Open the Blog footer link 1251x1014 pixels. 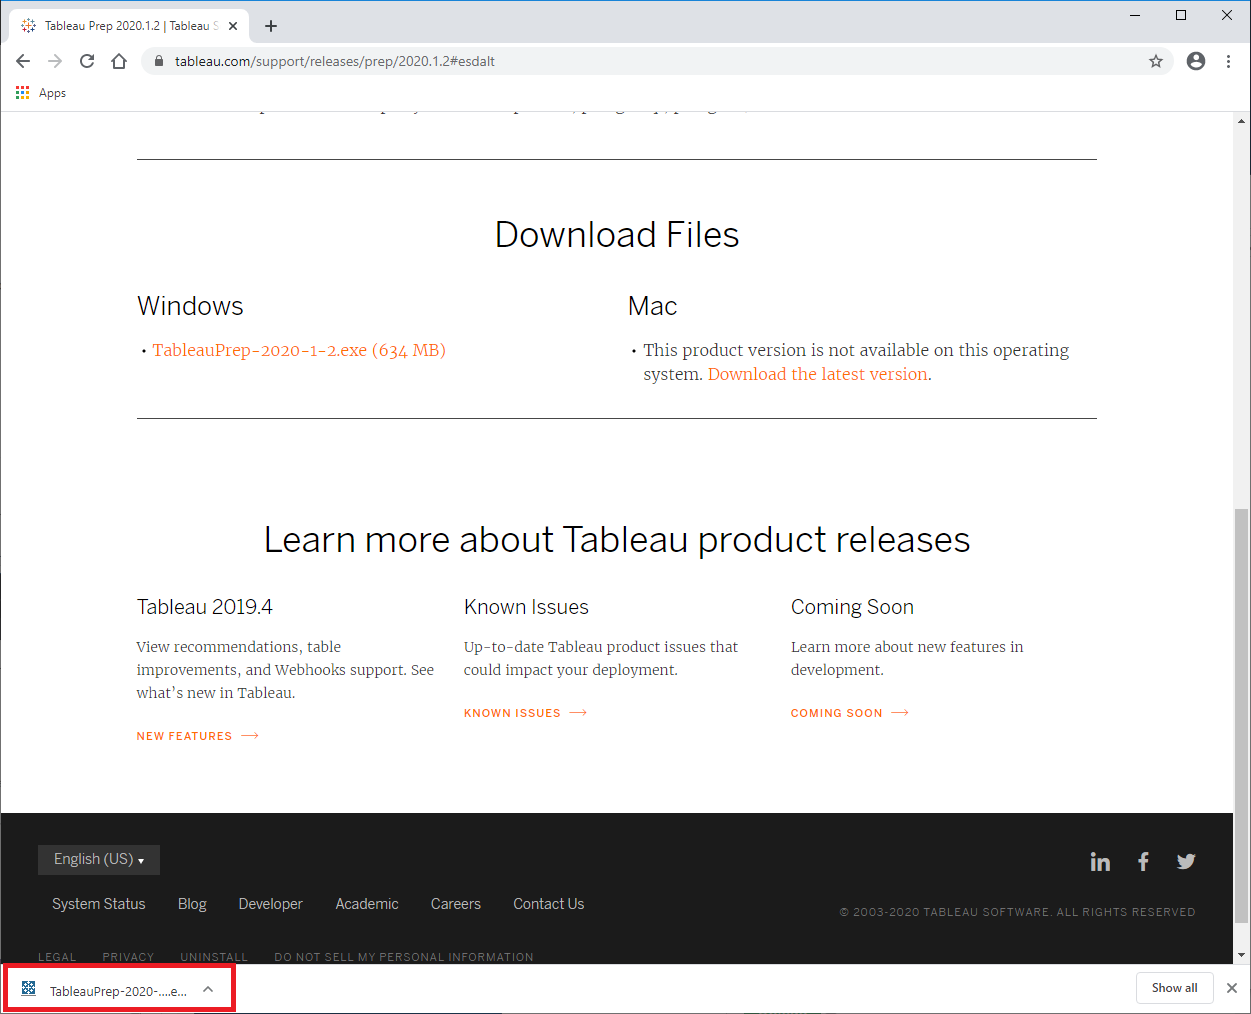[x=192, y=904]
